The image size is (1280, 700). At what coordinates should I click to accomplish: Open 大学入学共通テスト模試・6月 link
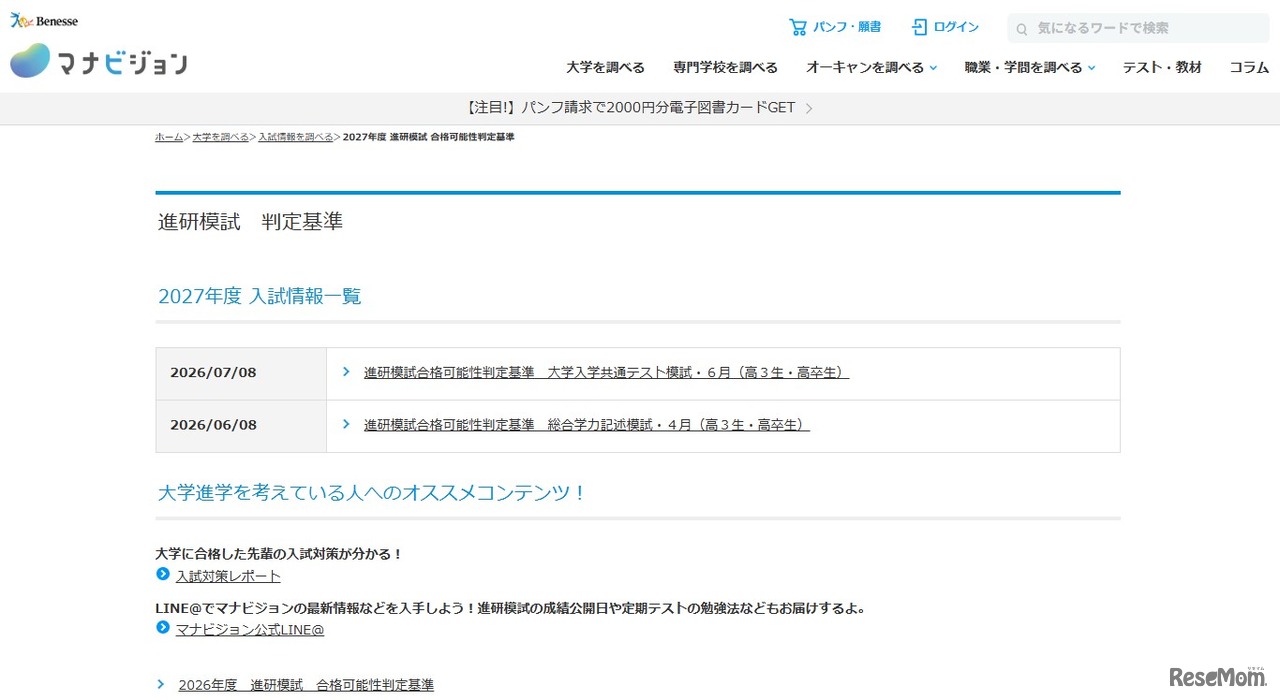click(606, 372)
